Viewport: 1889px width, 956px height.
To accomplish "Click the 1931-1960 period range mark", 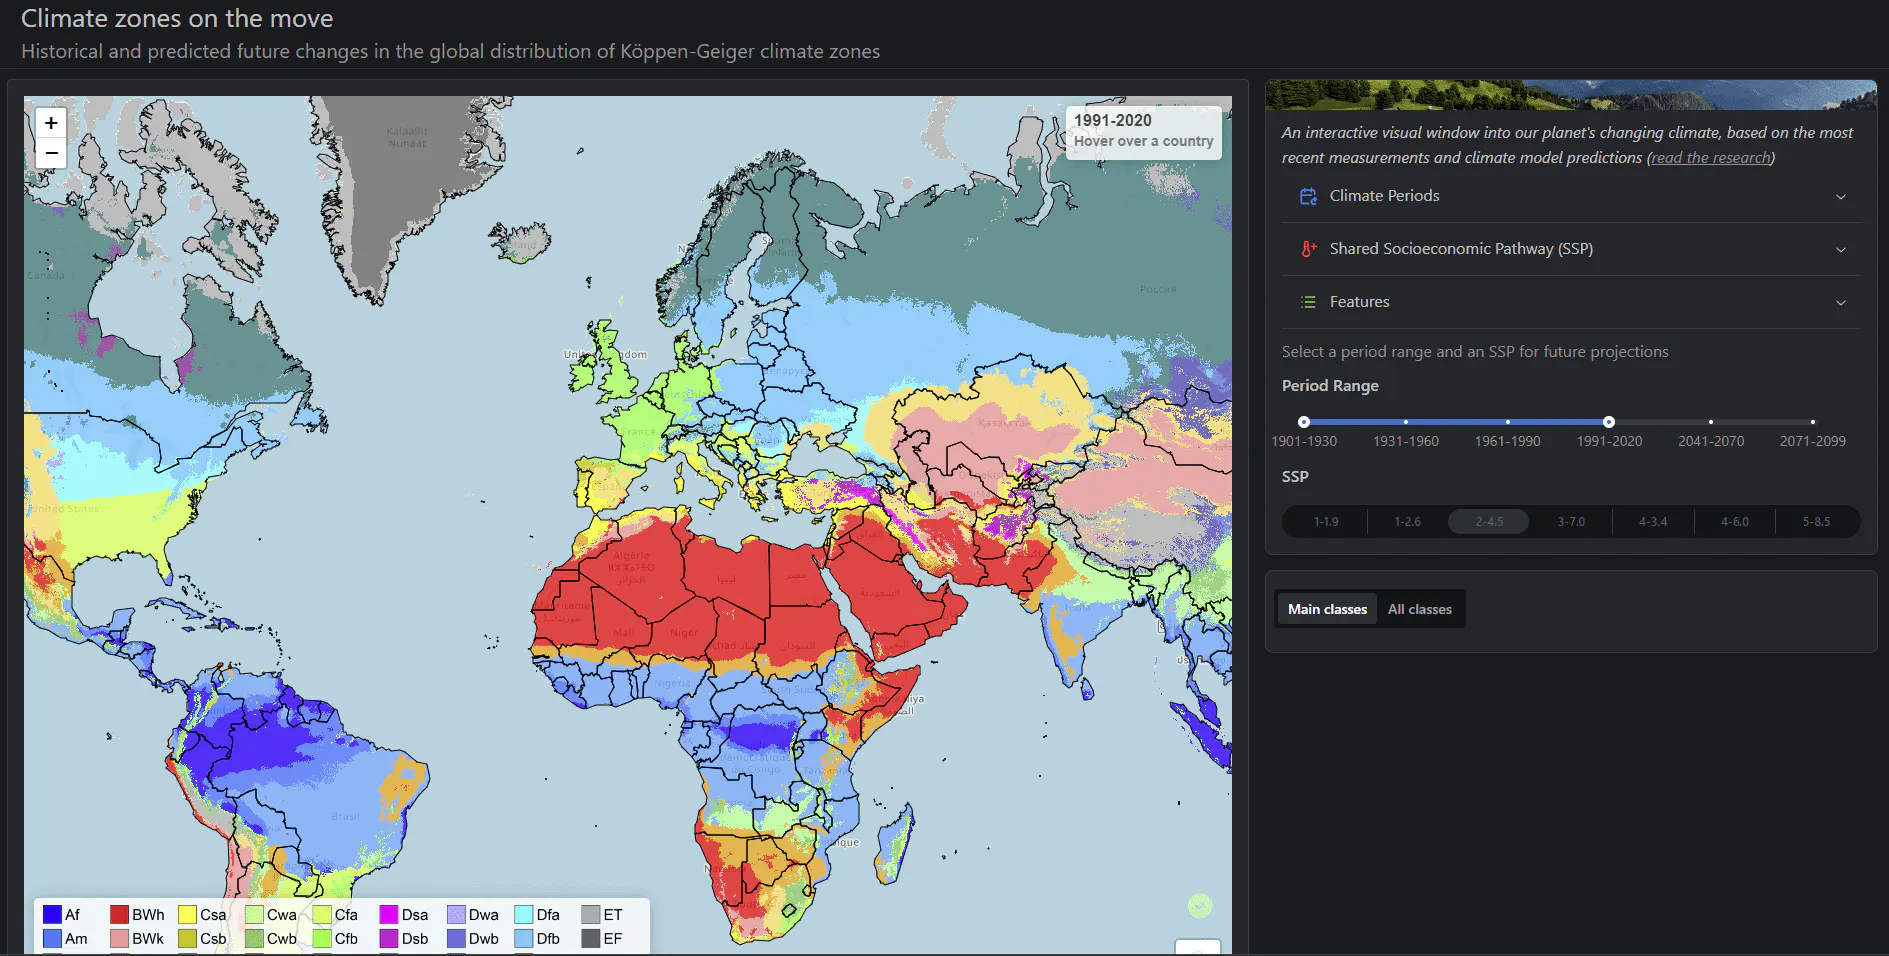I will pos(1406,422).
